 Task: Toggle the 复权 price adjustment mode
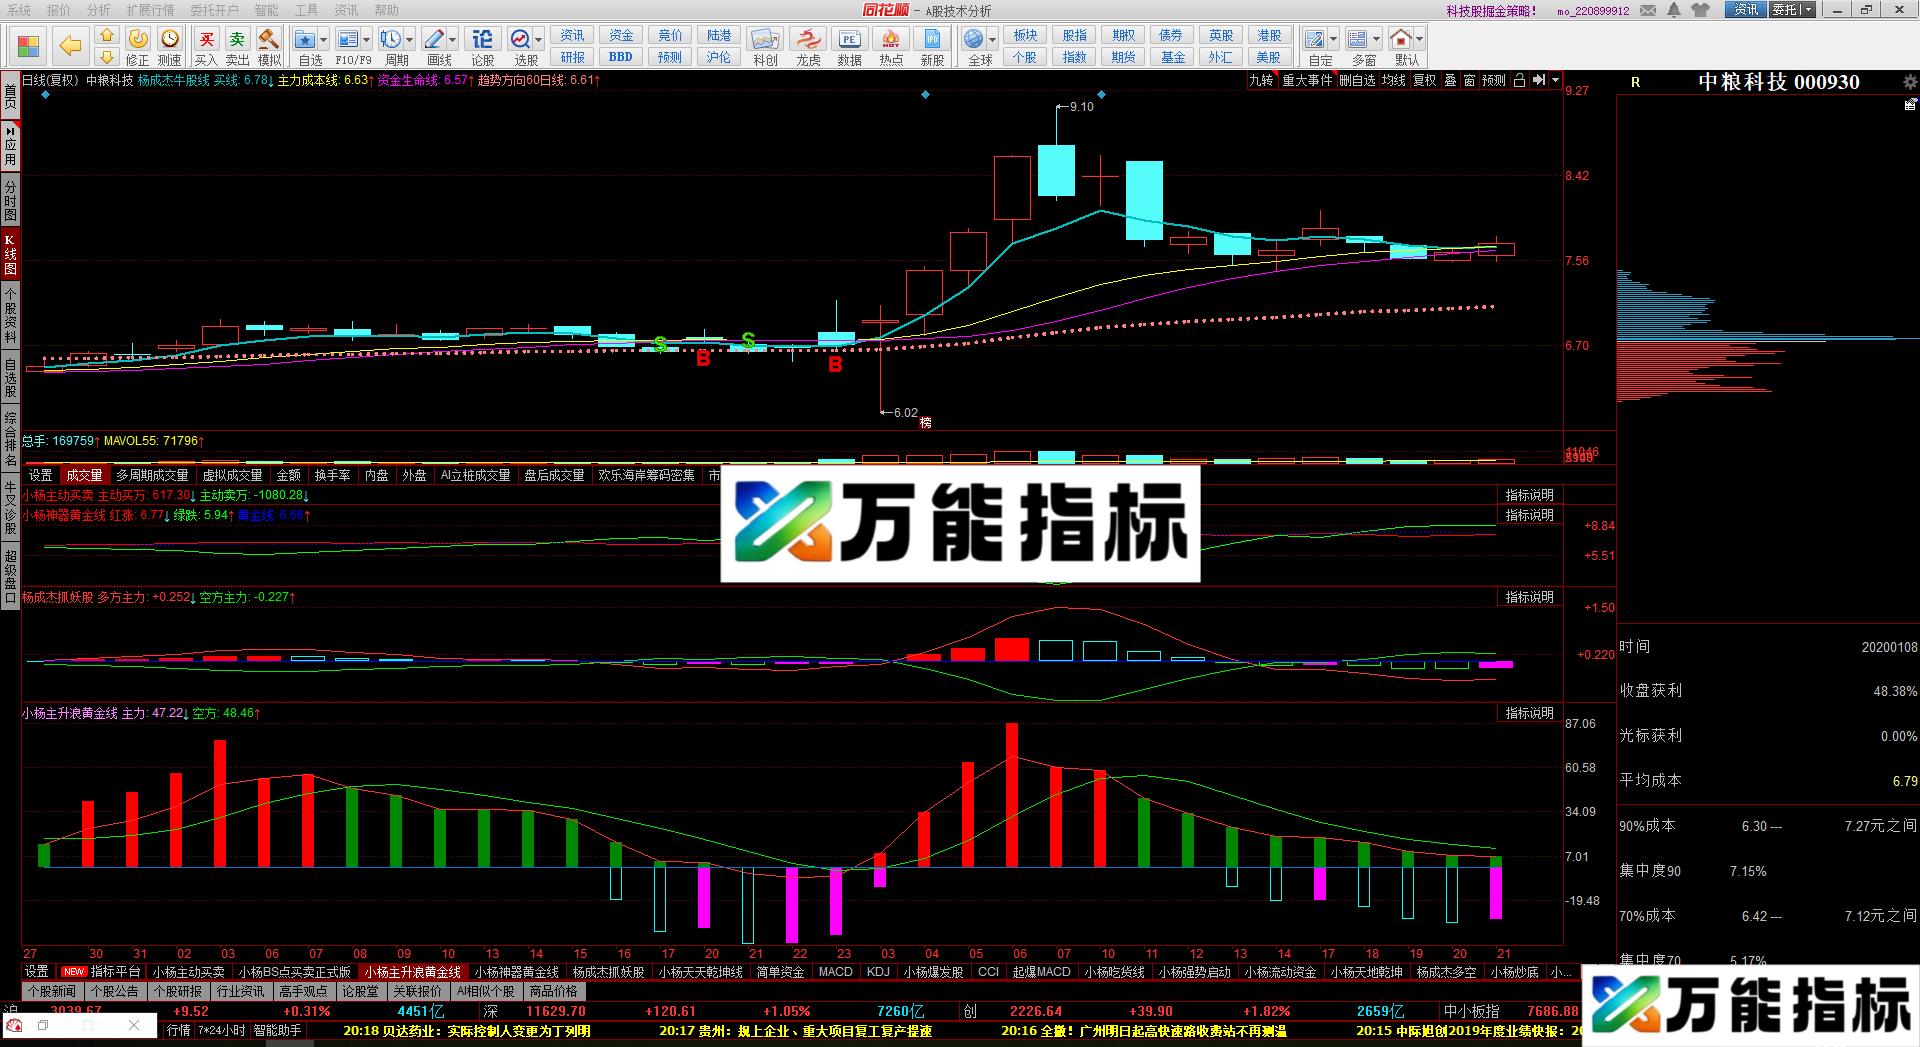click(1425, 81)
